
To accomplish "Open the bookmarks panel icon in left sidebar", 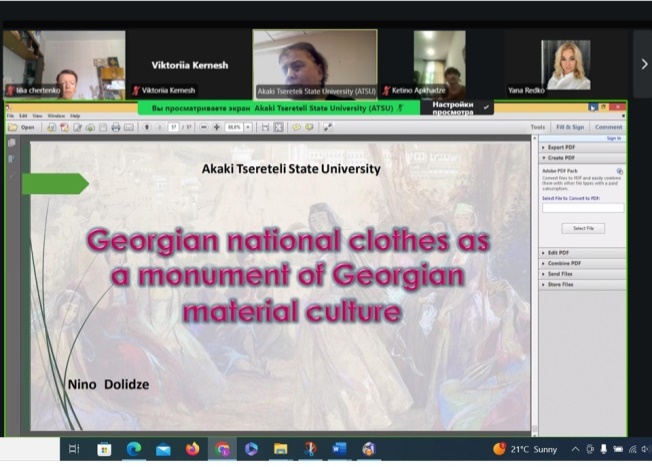I will pos(12,159).
